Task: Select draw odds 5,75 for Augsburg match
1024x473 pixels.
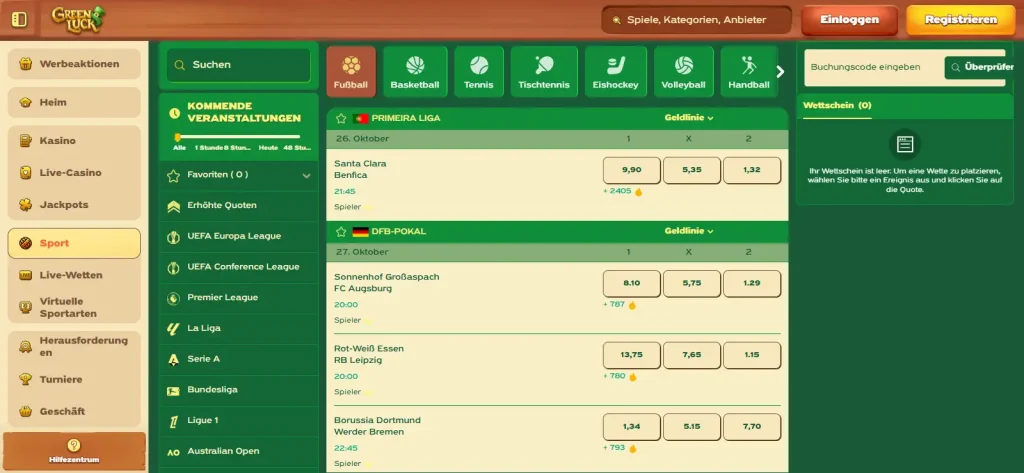Action: [x=692, y=284]
